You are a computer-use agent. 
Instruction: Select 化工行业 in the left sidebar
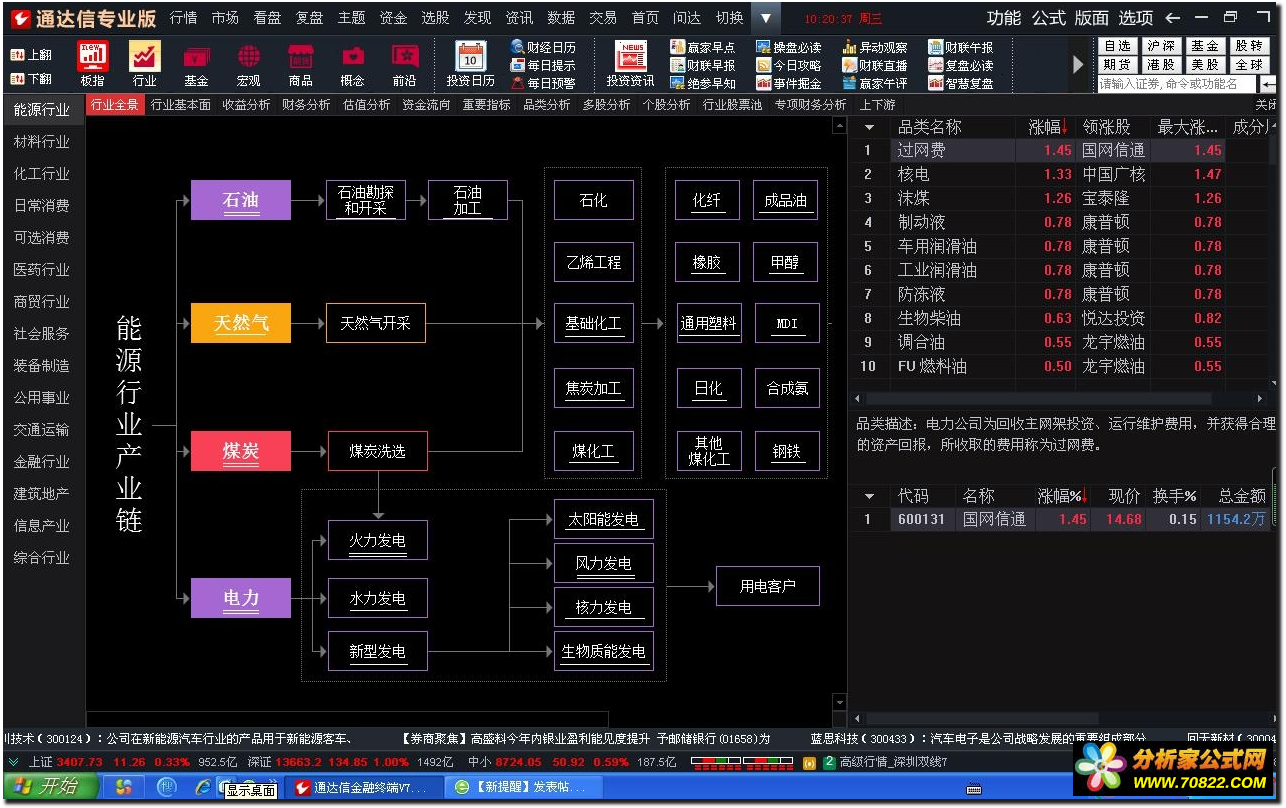(42, 173)
